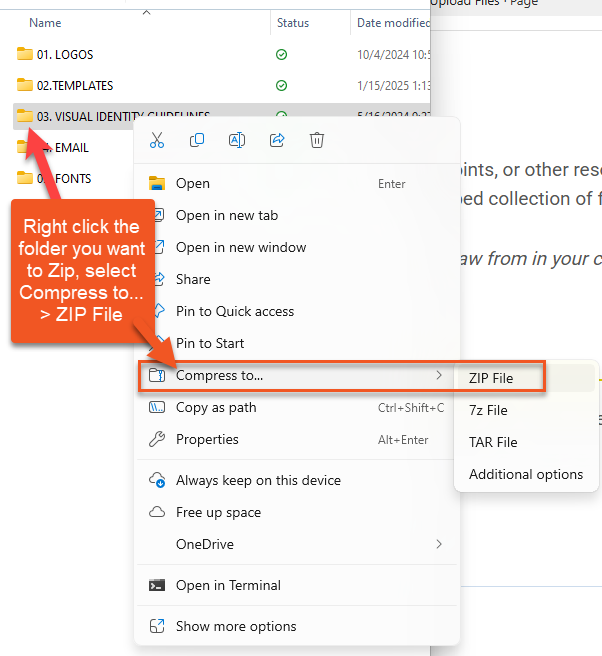Choose TAR File compression option
Image resolution: width=602 pixels, height=656 pixels.
(493, 442)
